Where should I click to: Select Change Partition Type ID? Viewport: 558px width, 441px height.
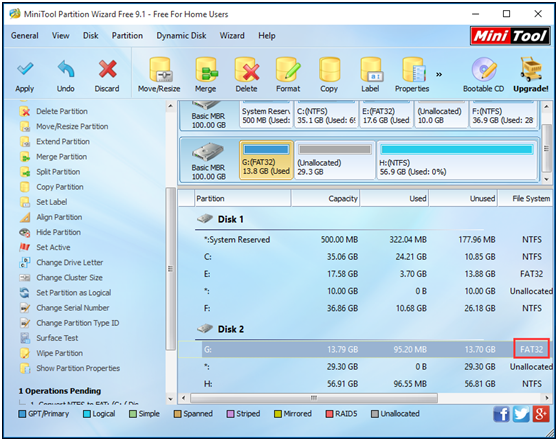[78, 323]
